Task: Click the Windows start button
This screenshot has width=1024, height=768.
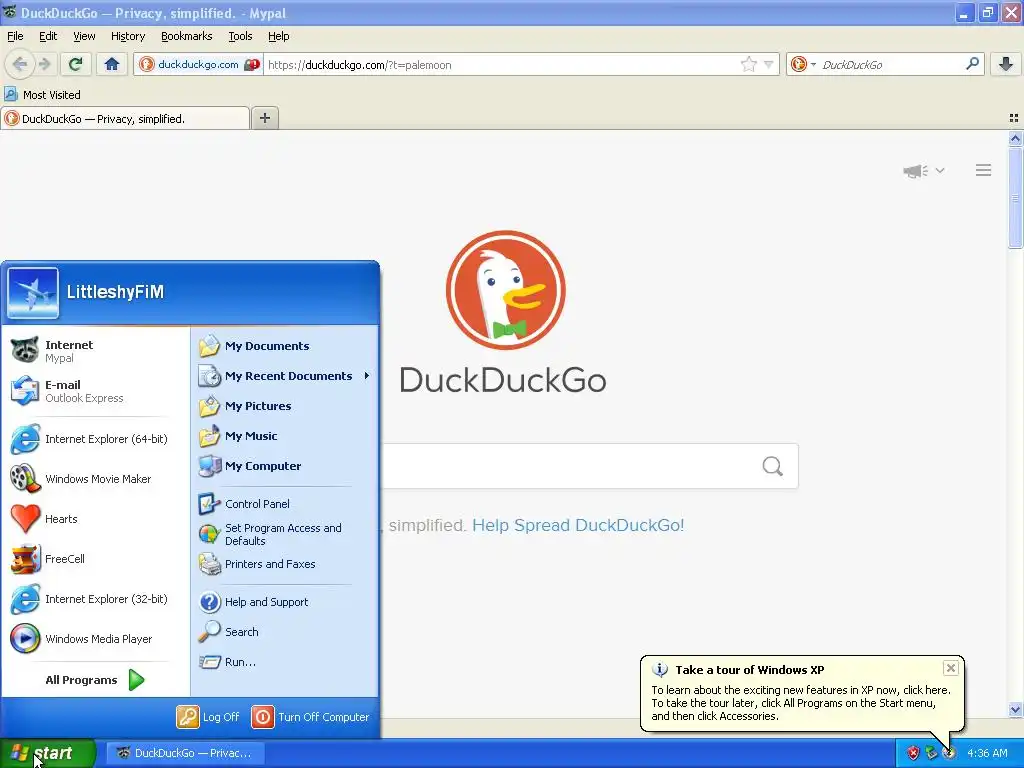Action: tap(47, 753)
